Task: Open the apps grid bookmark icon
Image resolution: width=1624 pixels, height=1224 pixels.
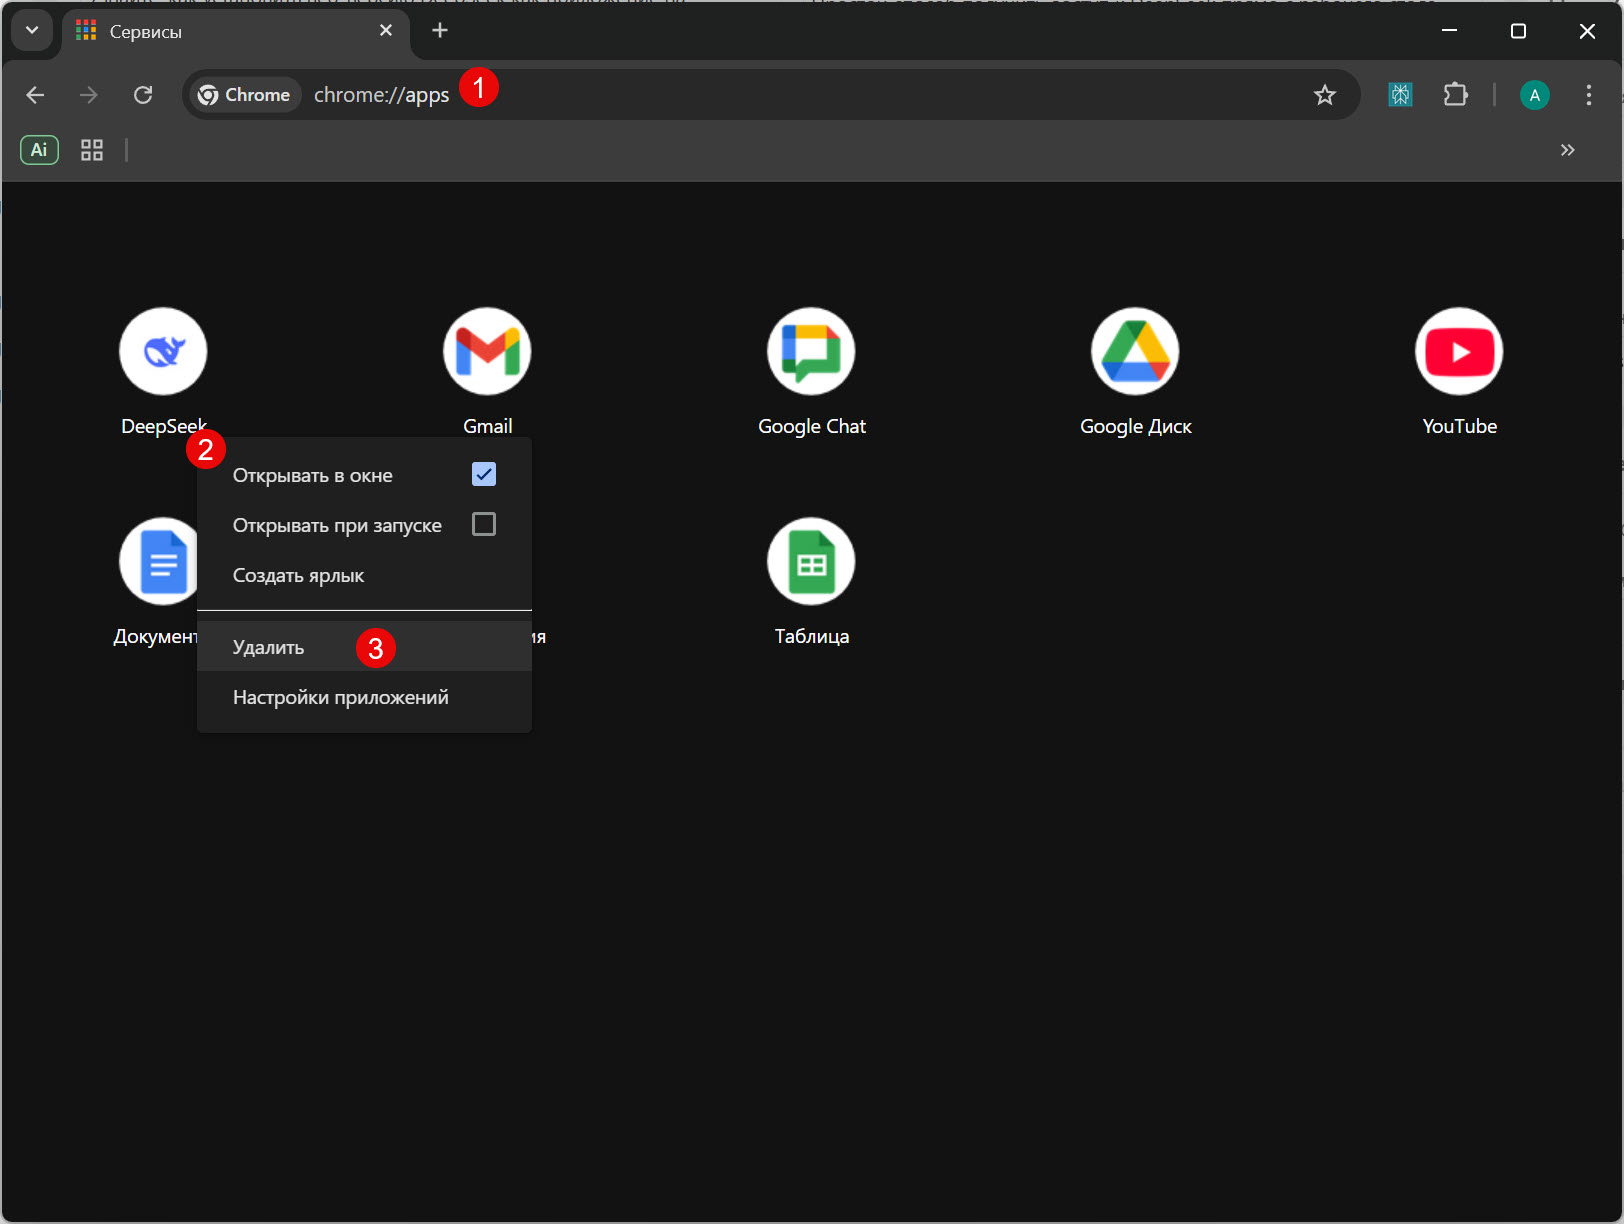Action: point(92,150)
